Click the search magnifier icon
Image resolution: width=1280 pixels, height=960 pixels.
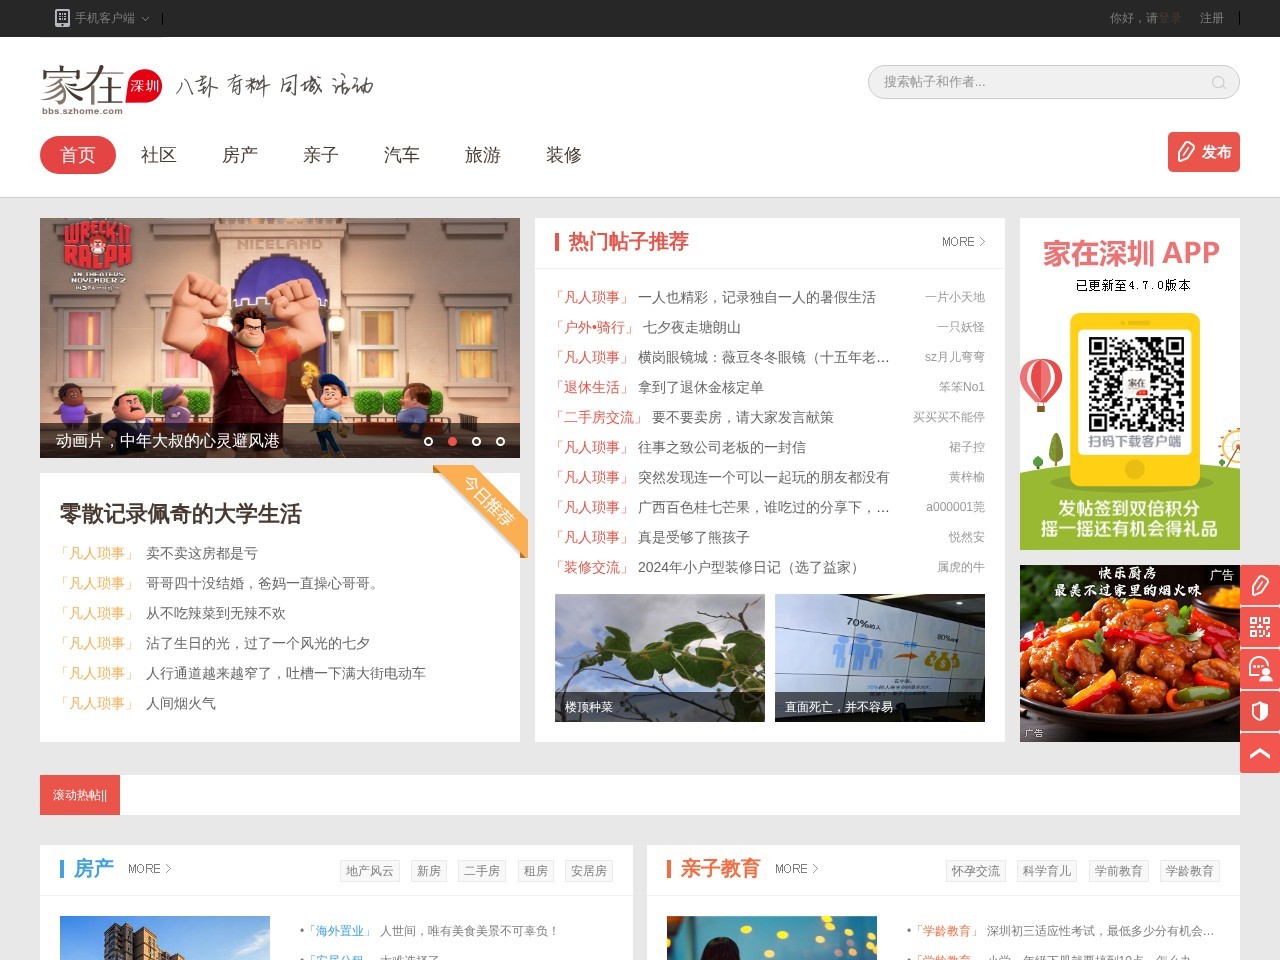[x=1218, y=82]
